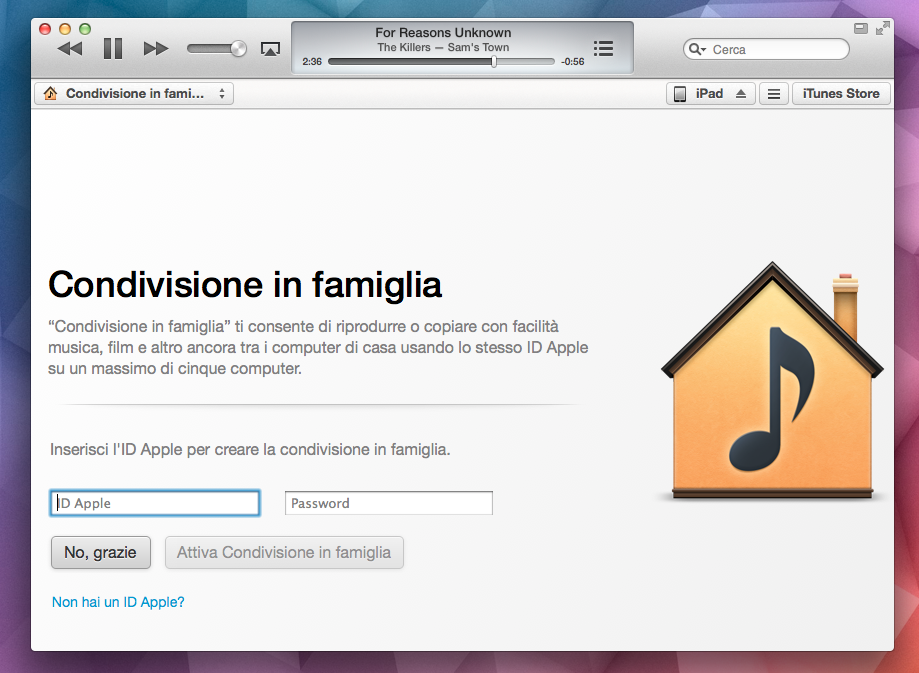
Task: Focus the Cerca search field
Action: pos(766,49)
